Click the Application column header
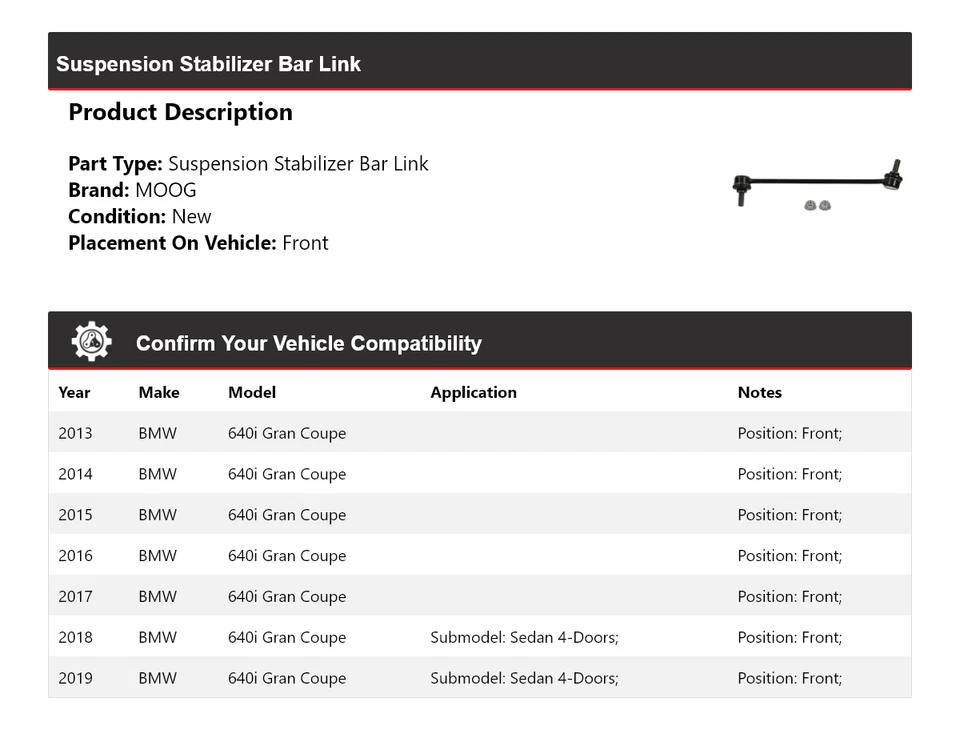This screenshot has width=960, height=730. [473, 392]
